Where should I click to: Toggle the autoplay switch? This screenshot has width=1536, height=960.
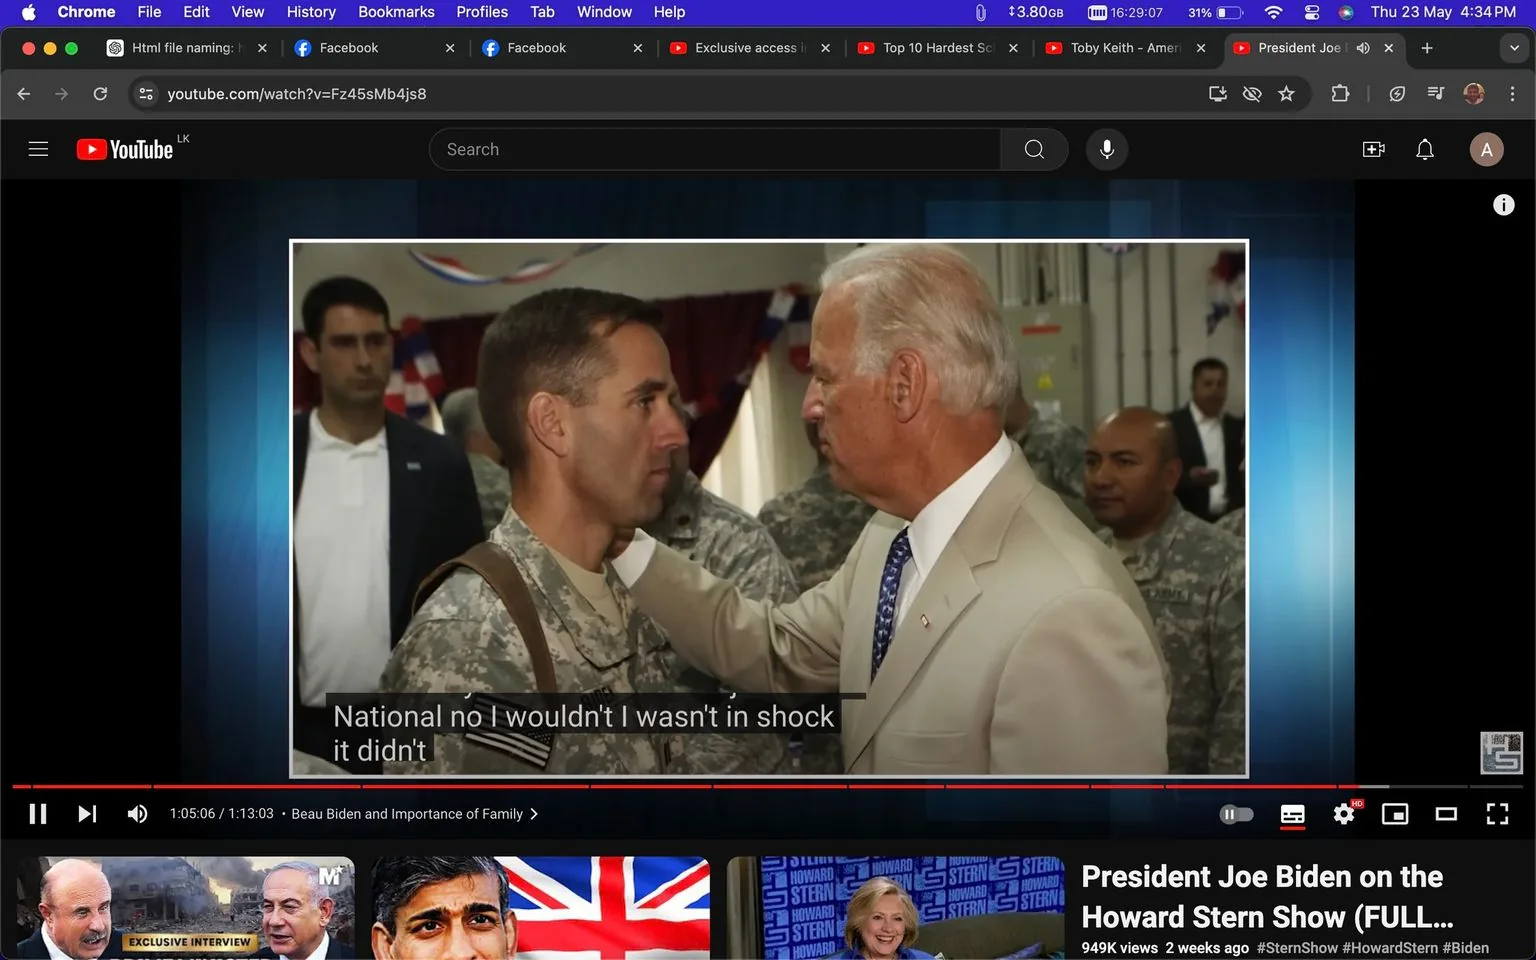tap(1236, 813)
